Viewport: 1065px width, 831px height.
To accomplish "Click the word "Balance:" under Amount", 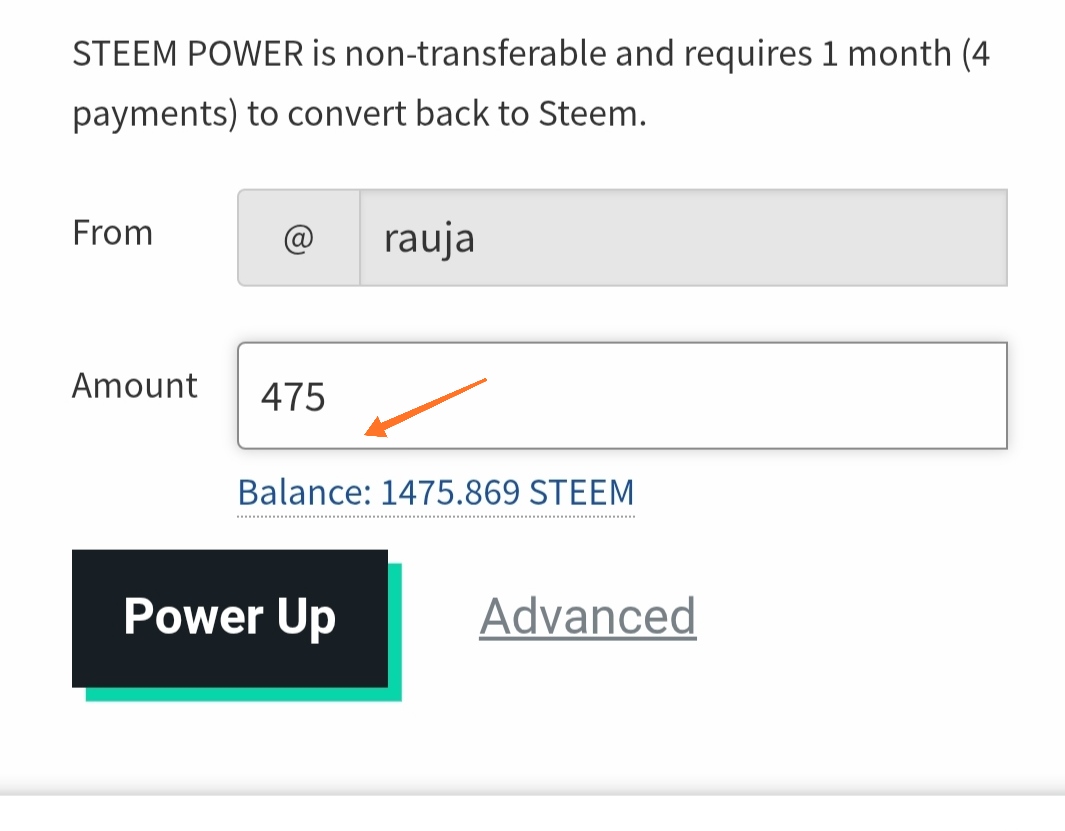I will click(305, 493).
